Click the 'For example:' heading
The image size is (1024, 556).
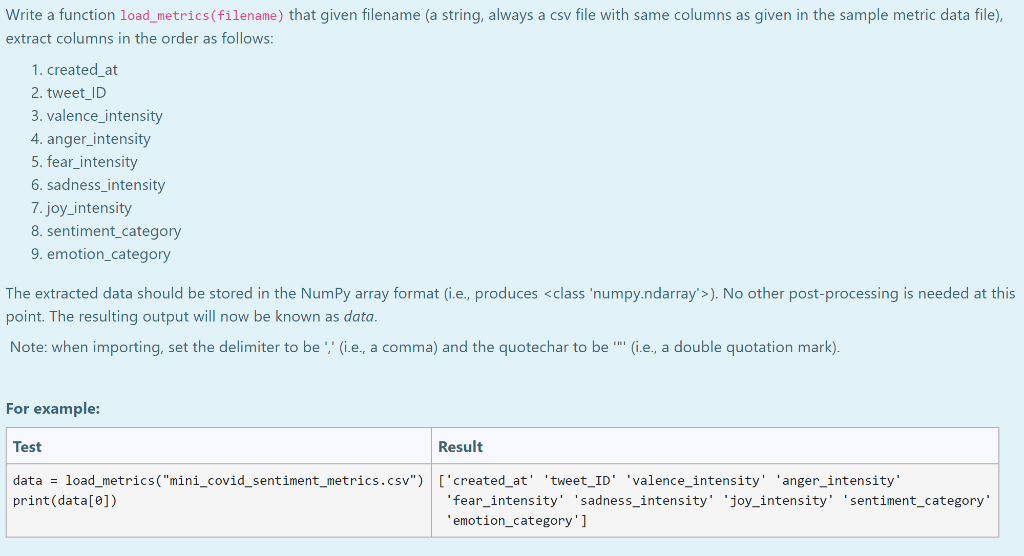pyautogui.click(x=53, y=409)
